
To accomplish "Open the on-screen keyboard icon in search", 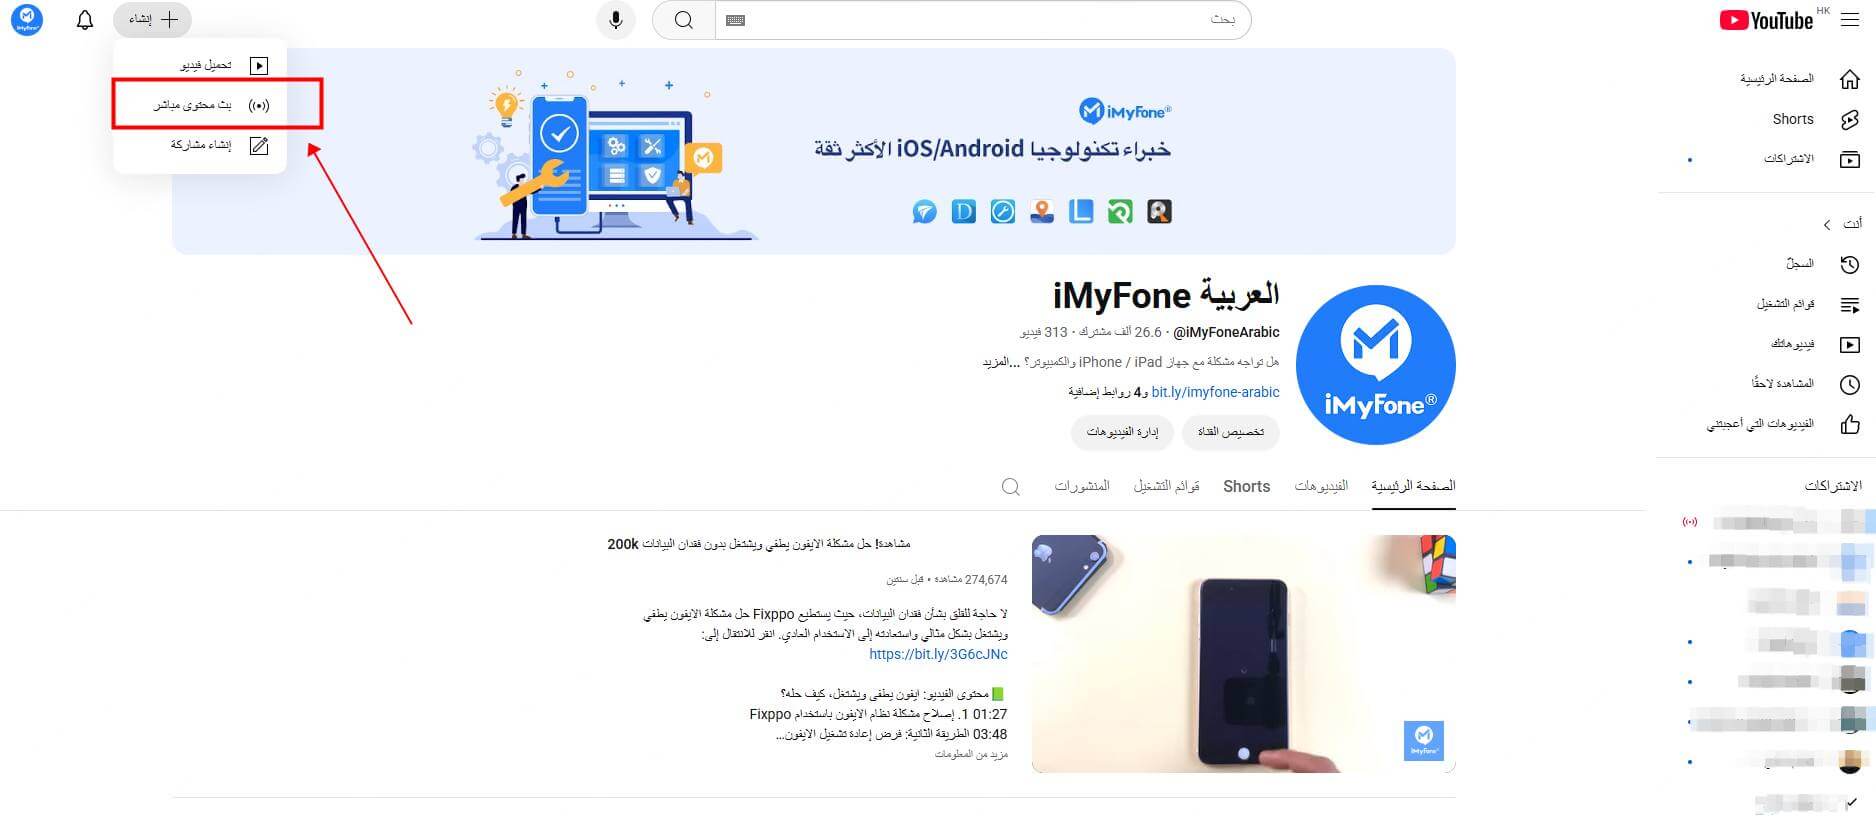I will coord(736,20).
